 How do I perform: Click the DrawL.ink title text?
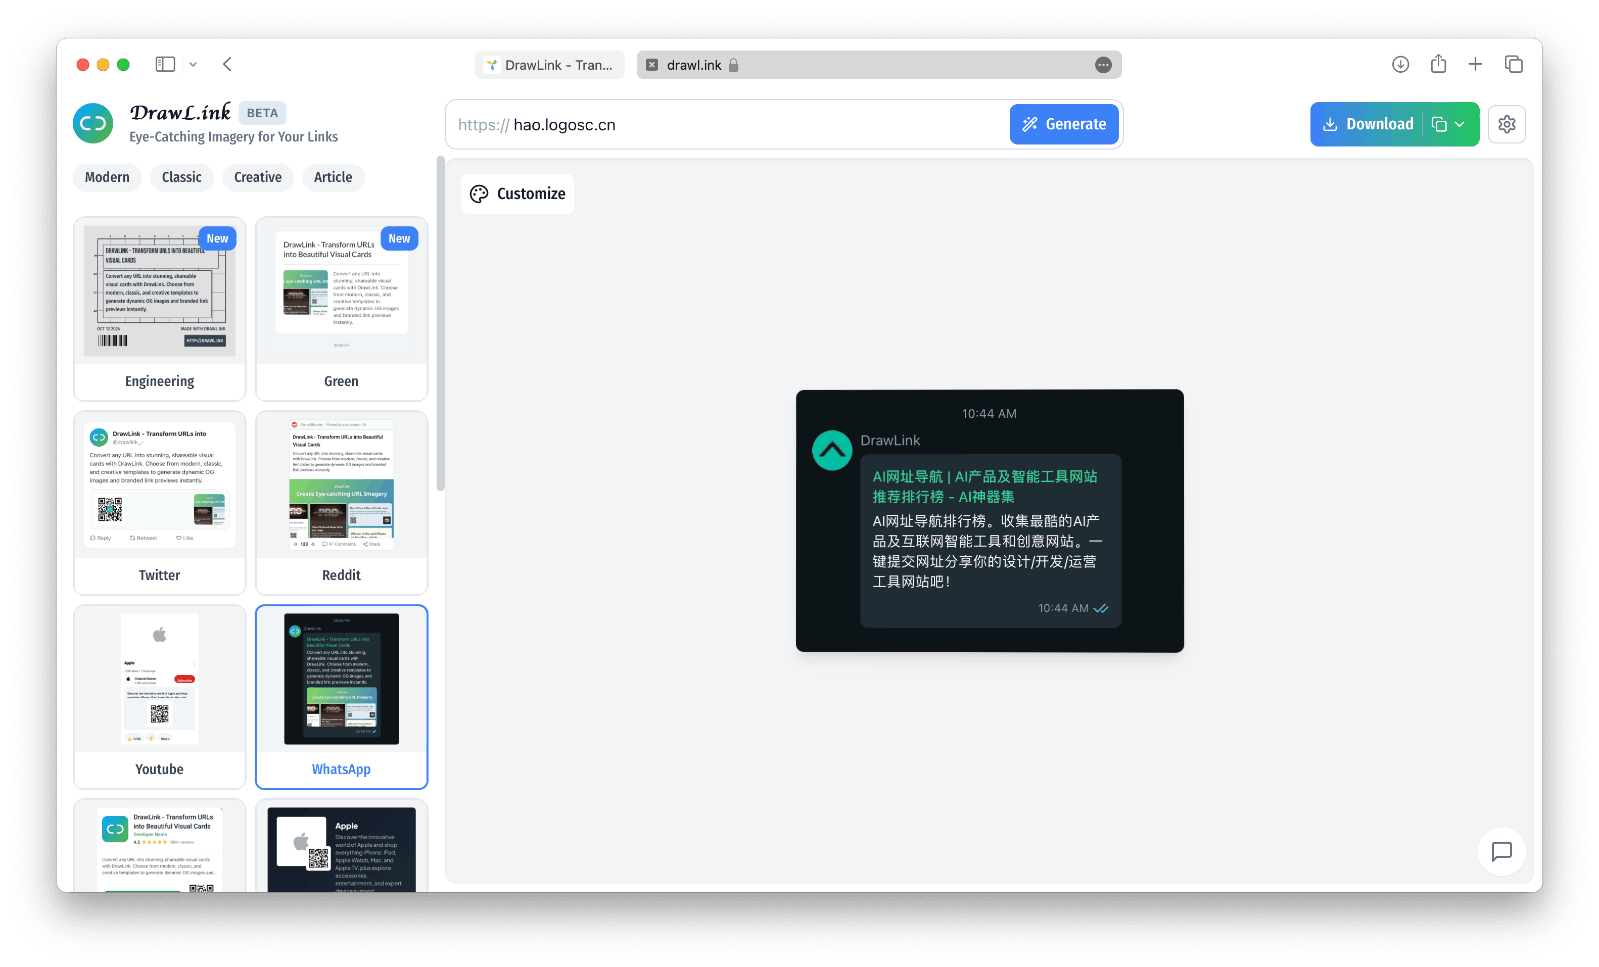180,112
